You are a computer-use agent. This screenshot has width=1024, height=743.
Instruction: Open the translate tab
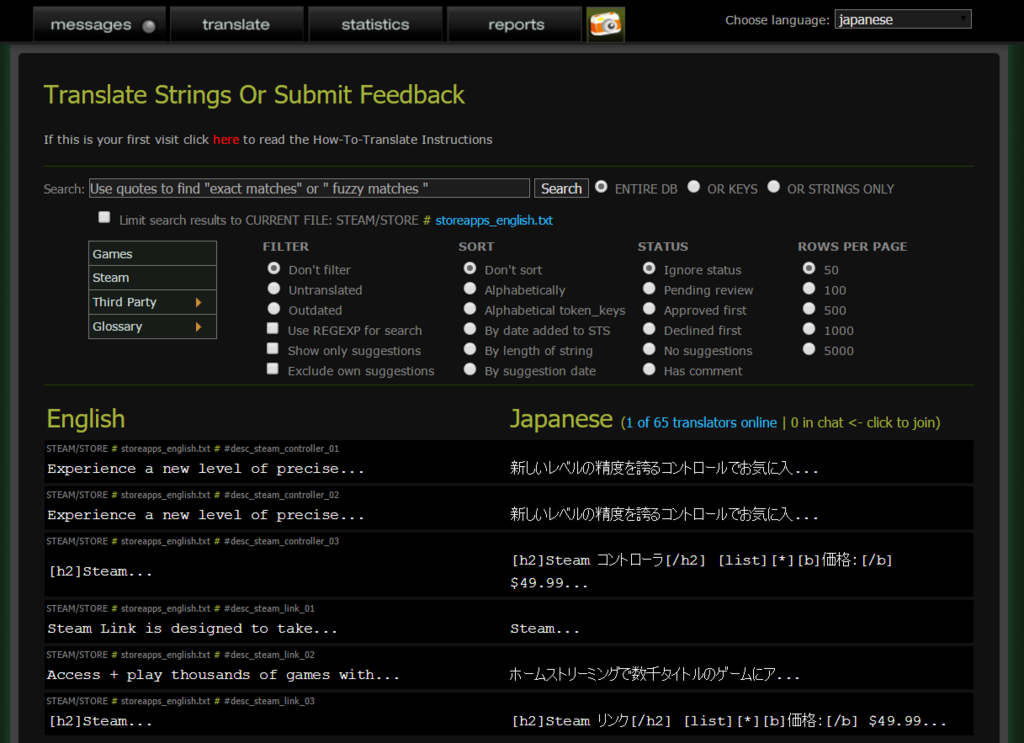236,25
